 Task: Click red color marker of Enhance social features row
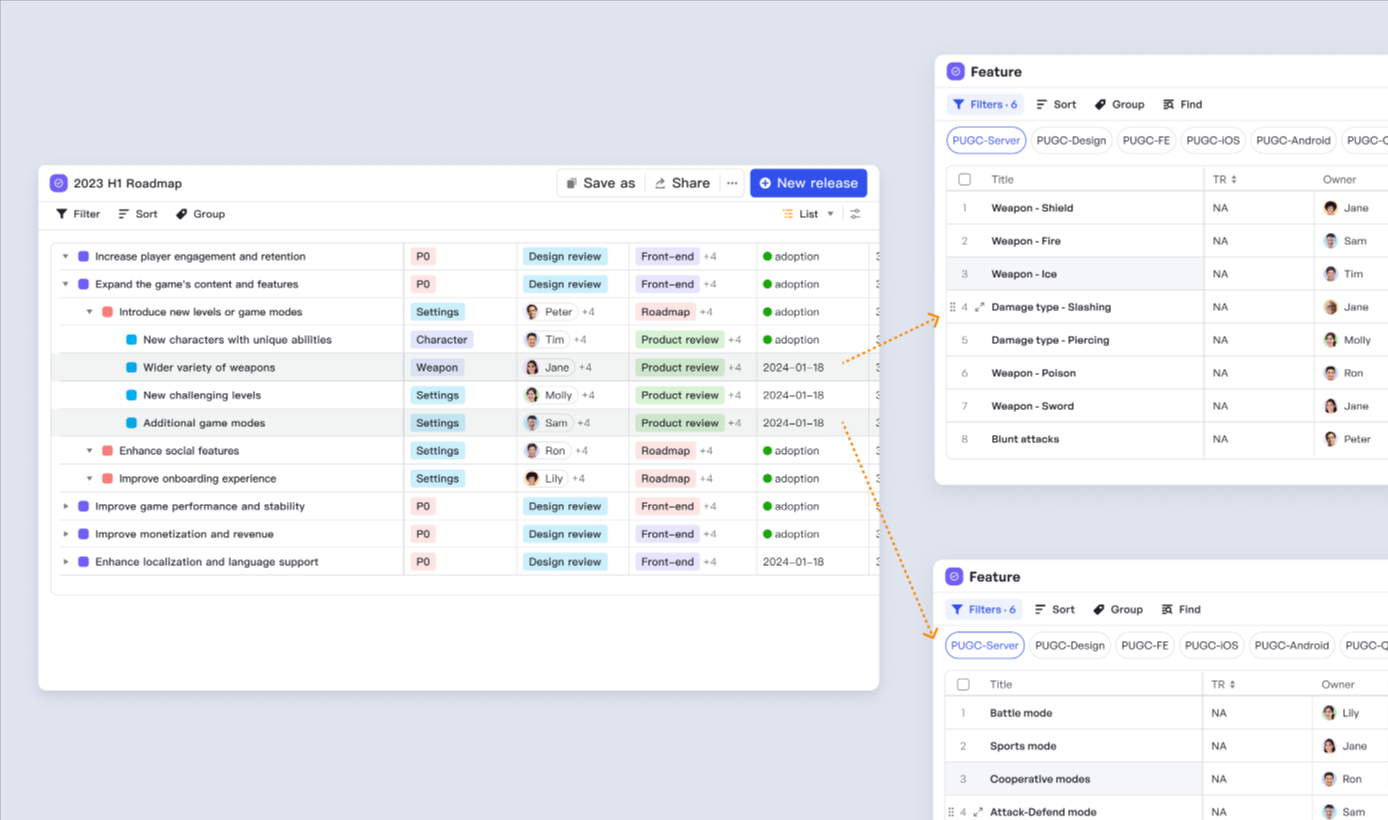pos(108,451)
